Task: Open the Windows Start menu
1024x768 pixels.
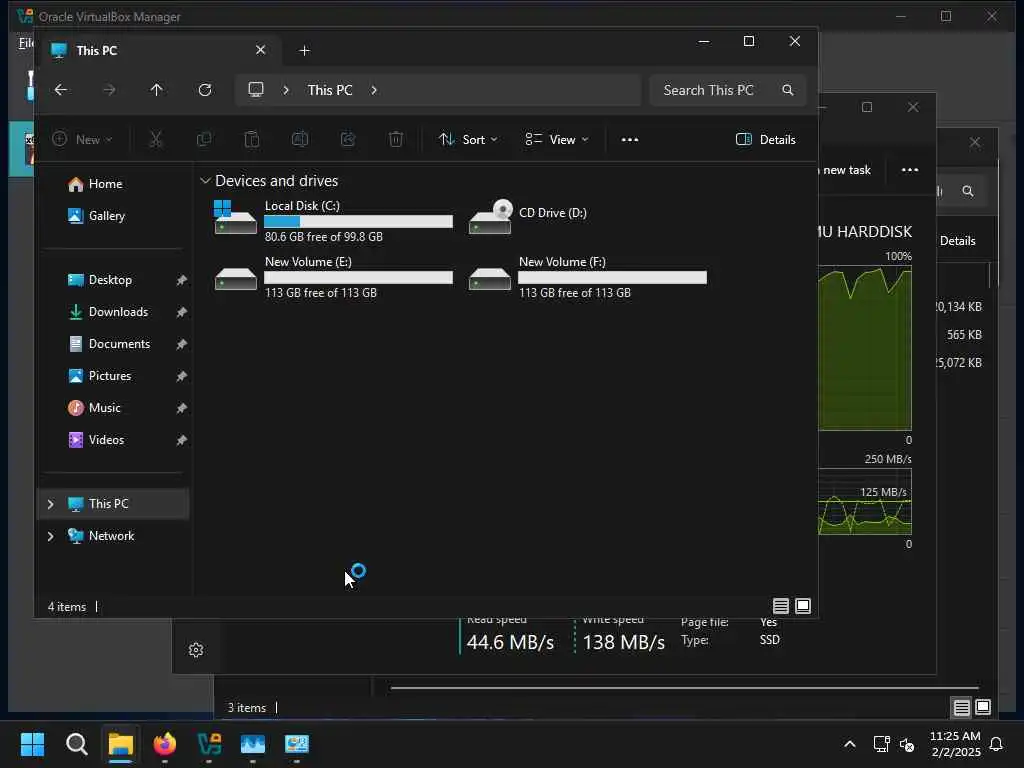Action: (32, 744)
